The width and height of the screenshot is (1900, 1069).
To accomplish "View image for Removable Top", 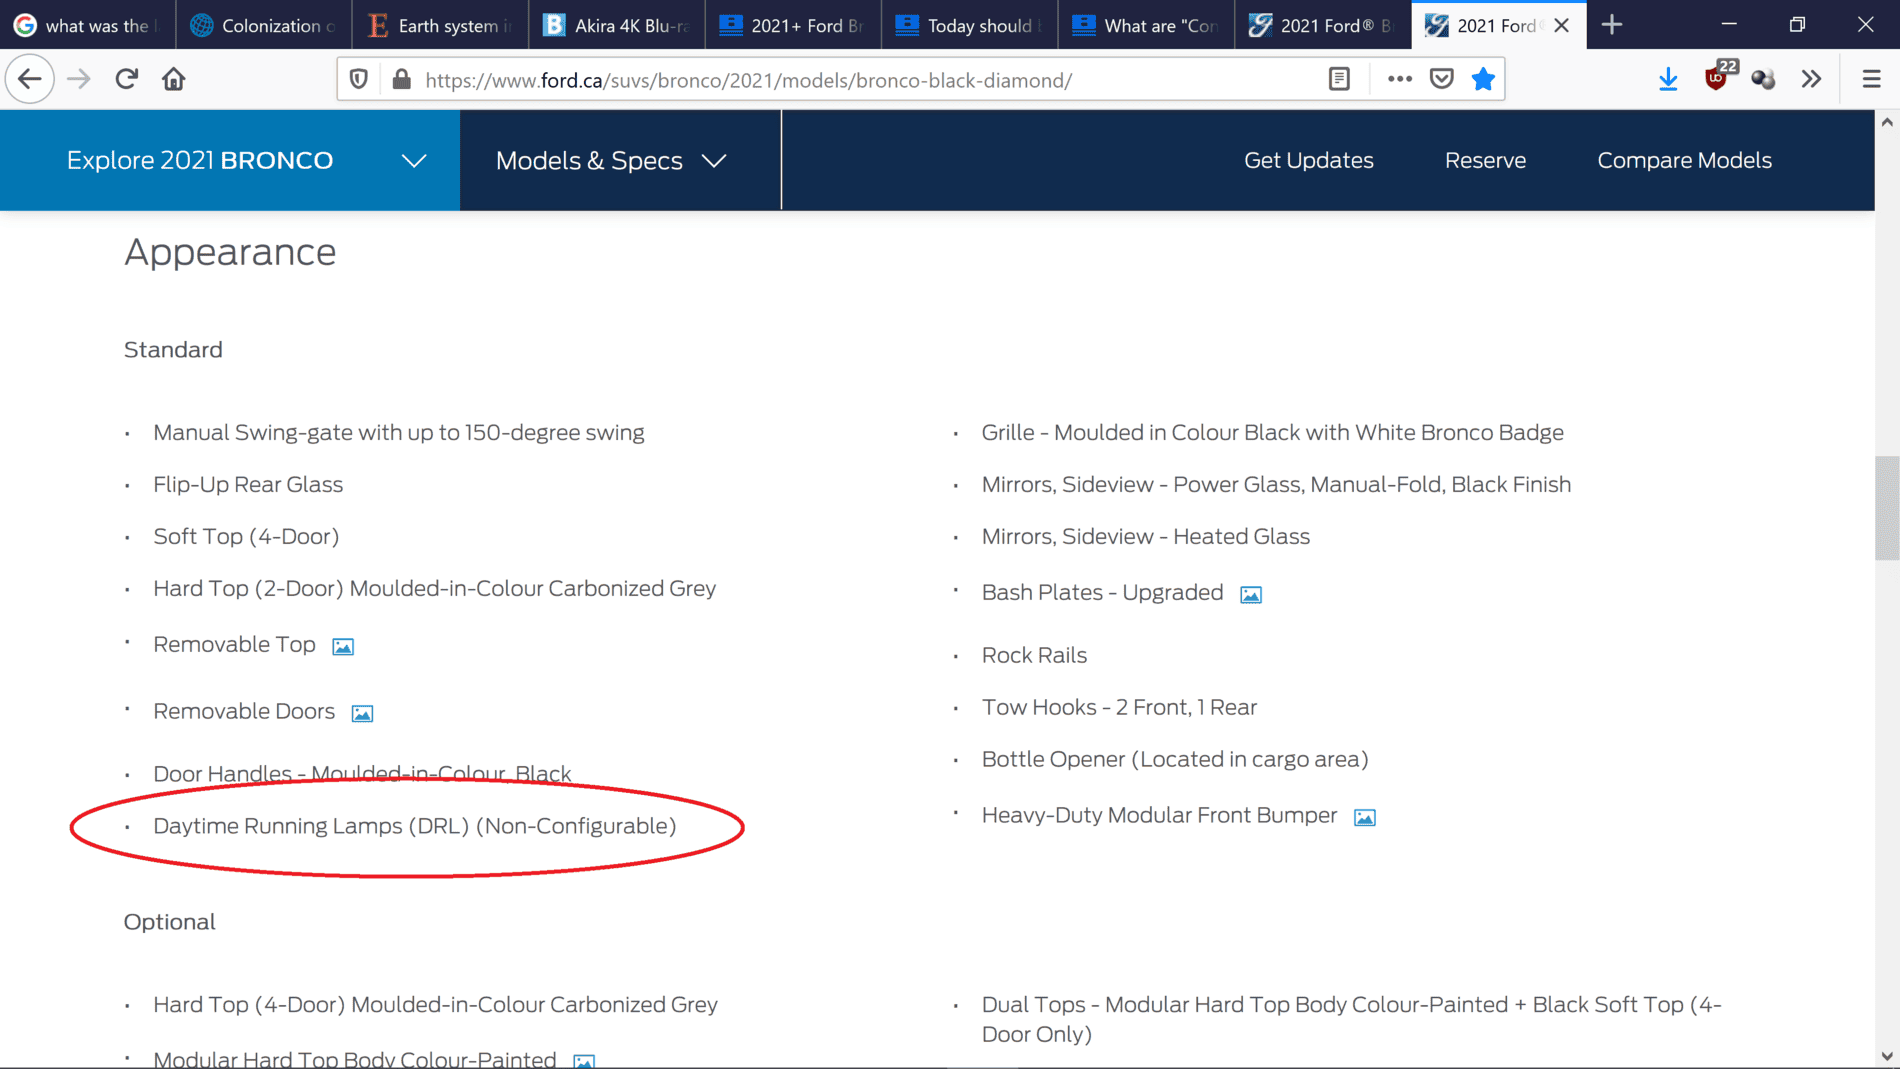I will [343, 647].
